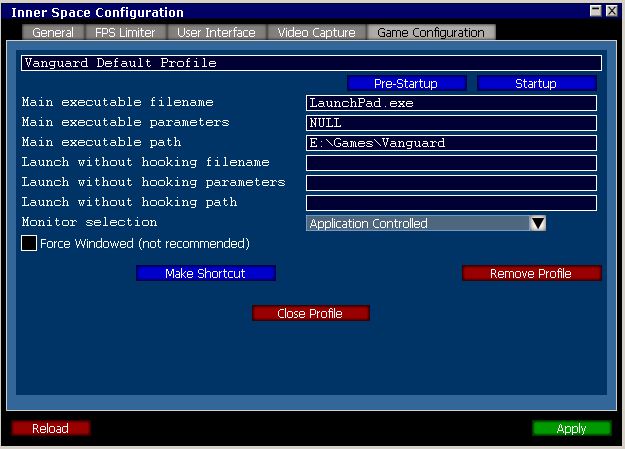Viewport: 625px width, 449px height.
Task: Click the Main executable parameters label
Action: [126, 122]
